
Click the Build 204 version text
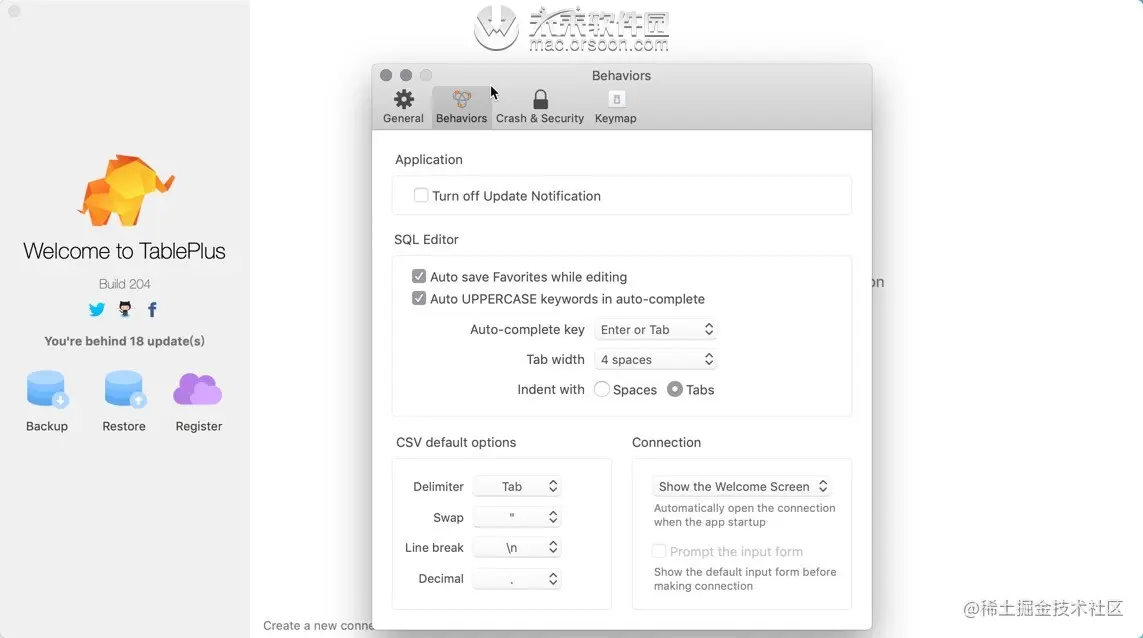pyautogui.click(x=125, y=284)
